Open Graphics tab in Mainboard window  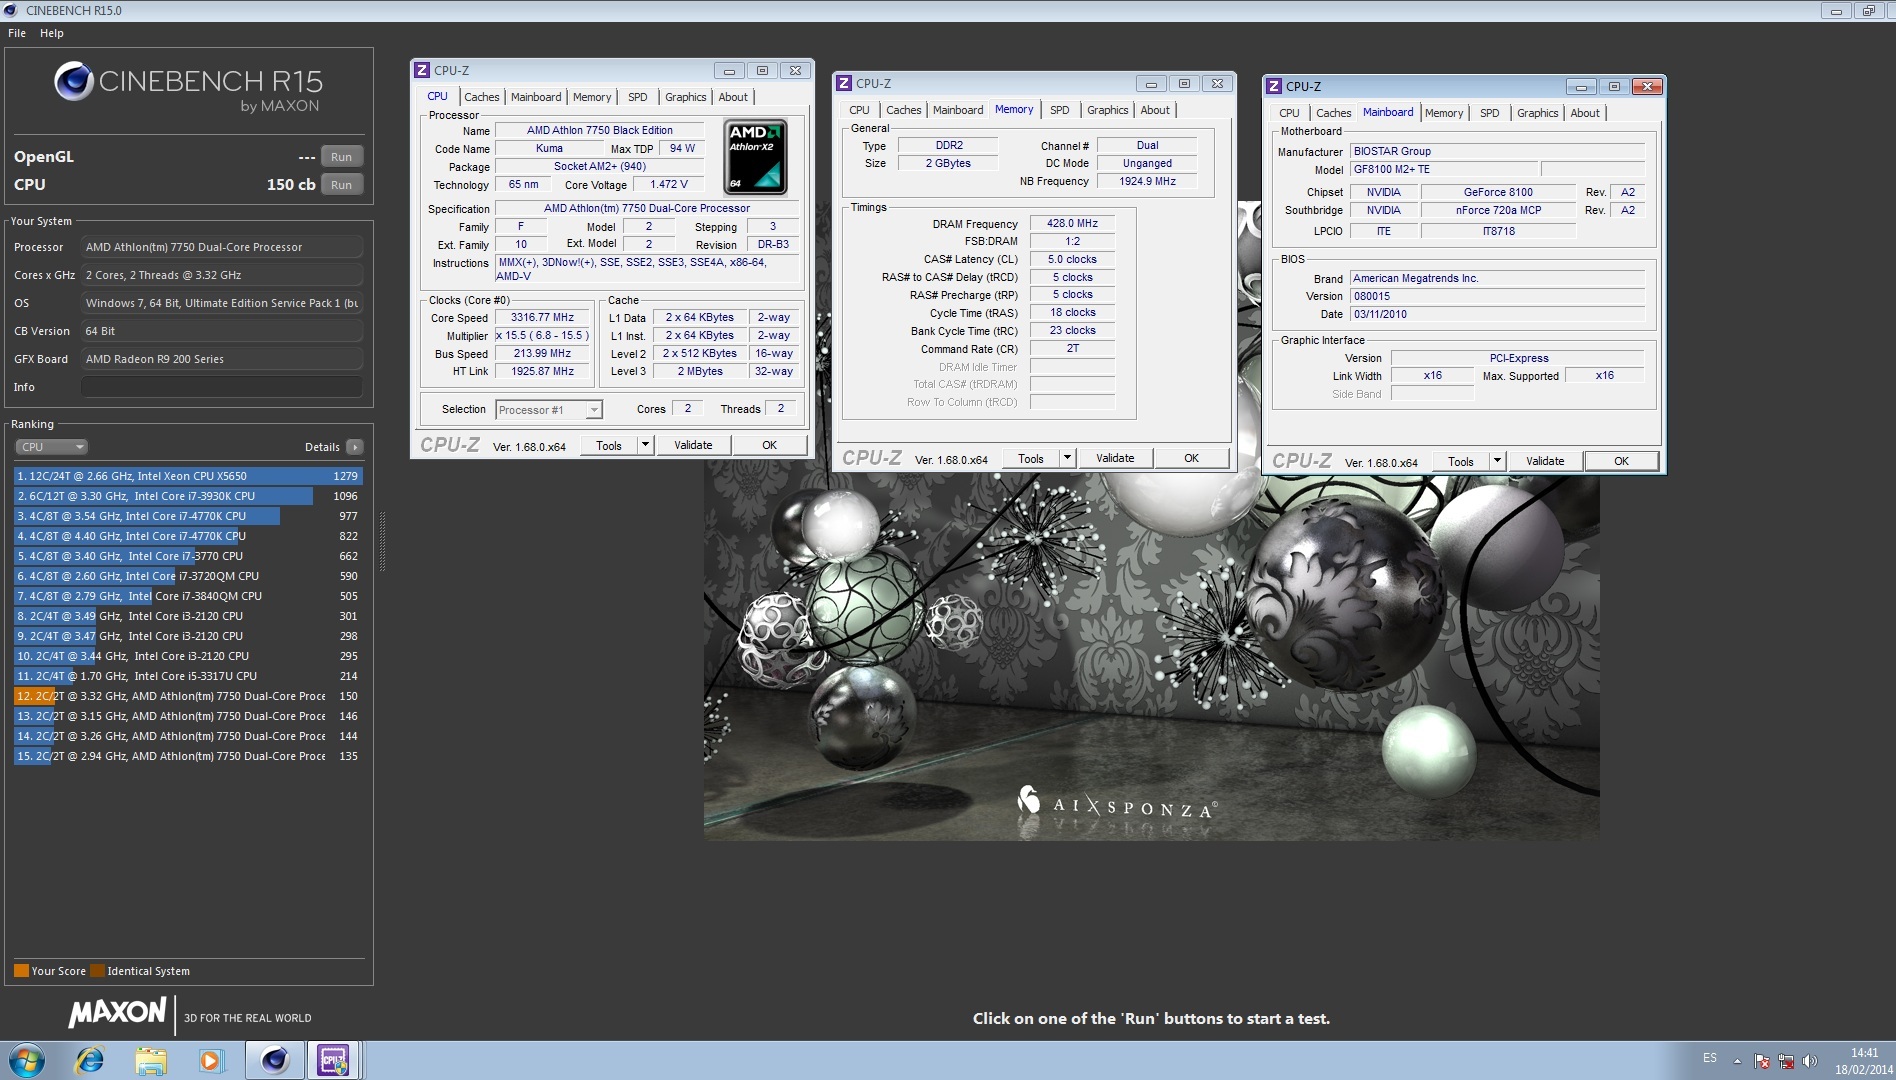point(1537,113)
